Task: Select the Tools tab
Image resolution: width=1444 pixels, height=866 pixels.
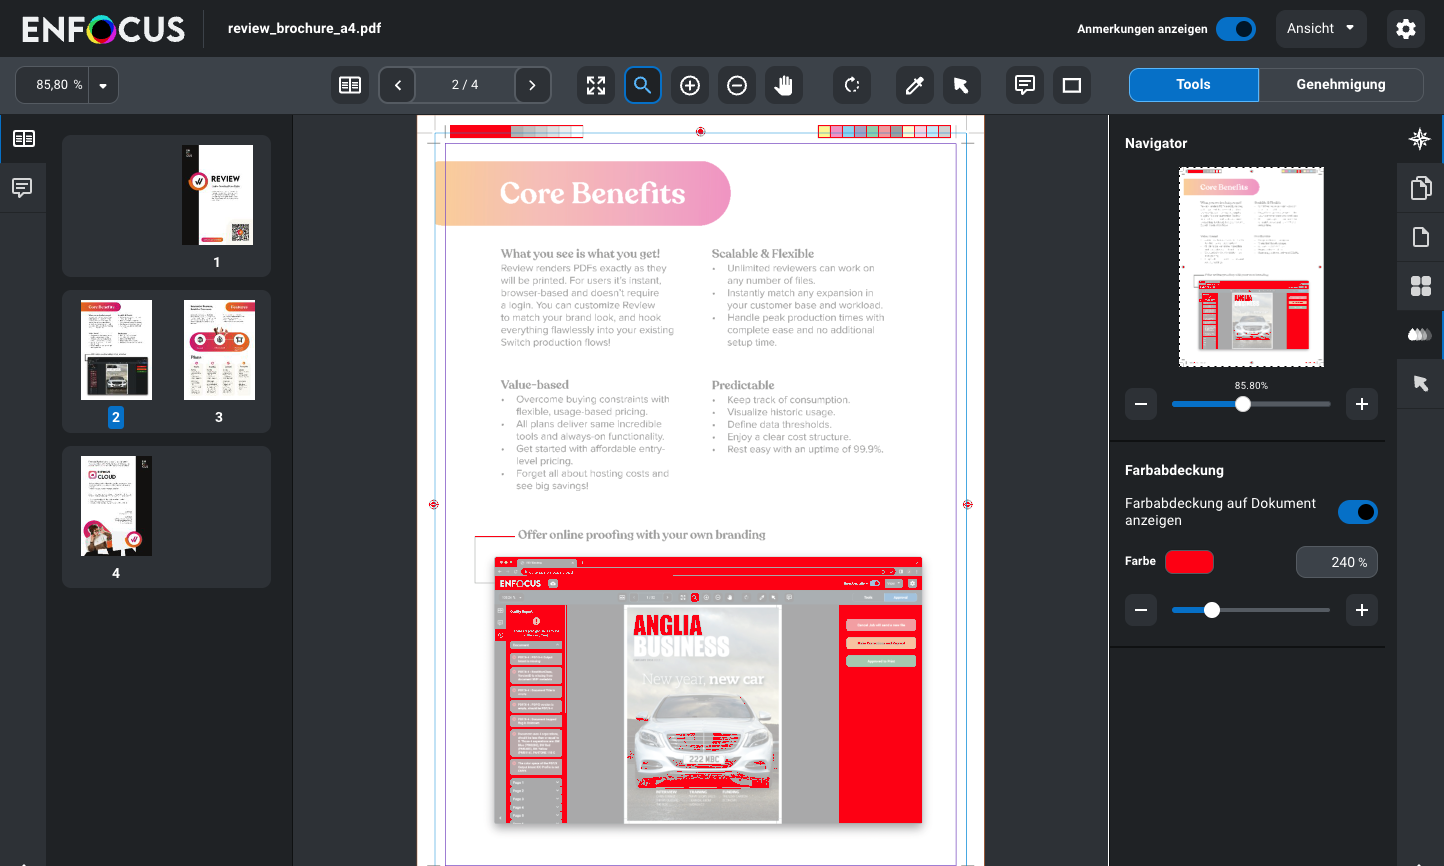Action: pos(1193,85)
